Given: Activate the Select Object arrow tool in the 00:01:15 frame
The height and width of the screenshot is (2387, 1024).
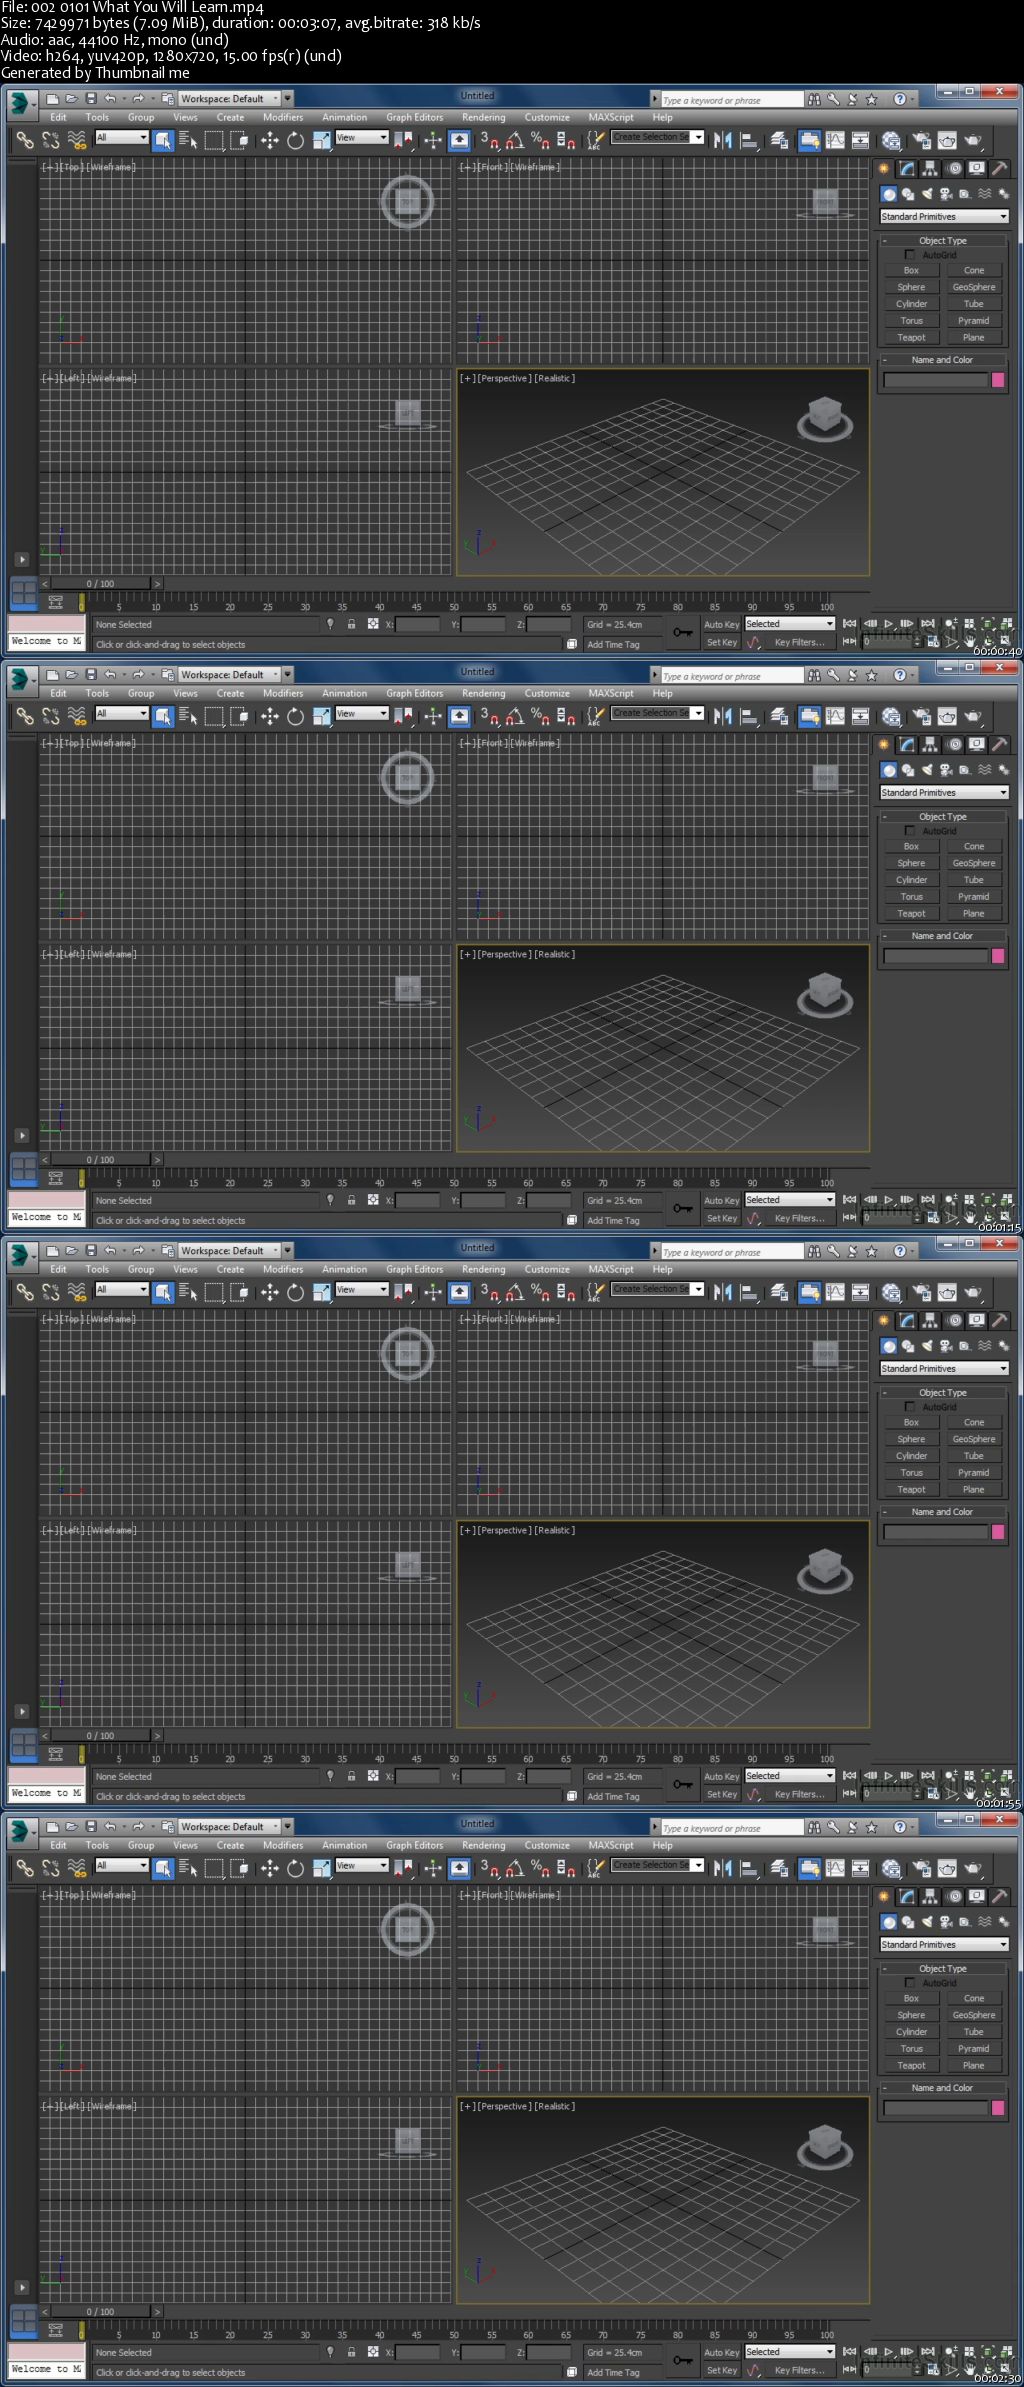Looking at the screenshot, I should point(163,717).
